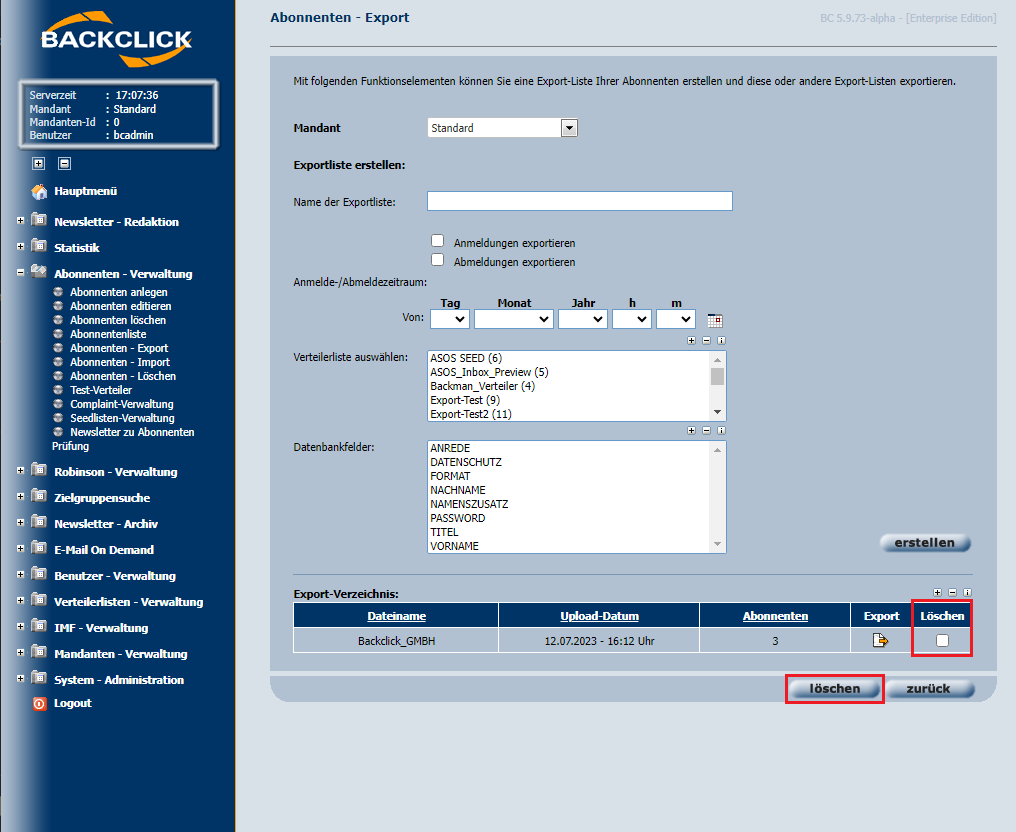Viewport: 1016px width, 832px height.
Task: Enable Anmeldungen exportieren checkbox
Action: pos(437,241)
